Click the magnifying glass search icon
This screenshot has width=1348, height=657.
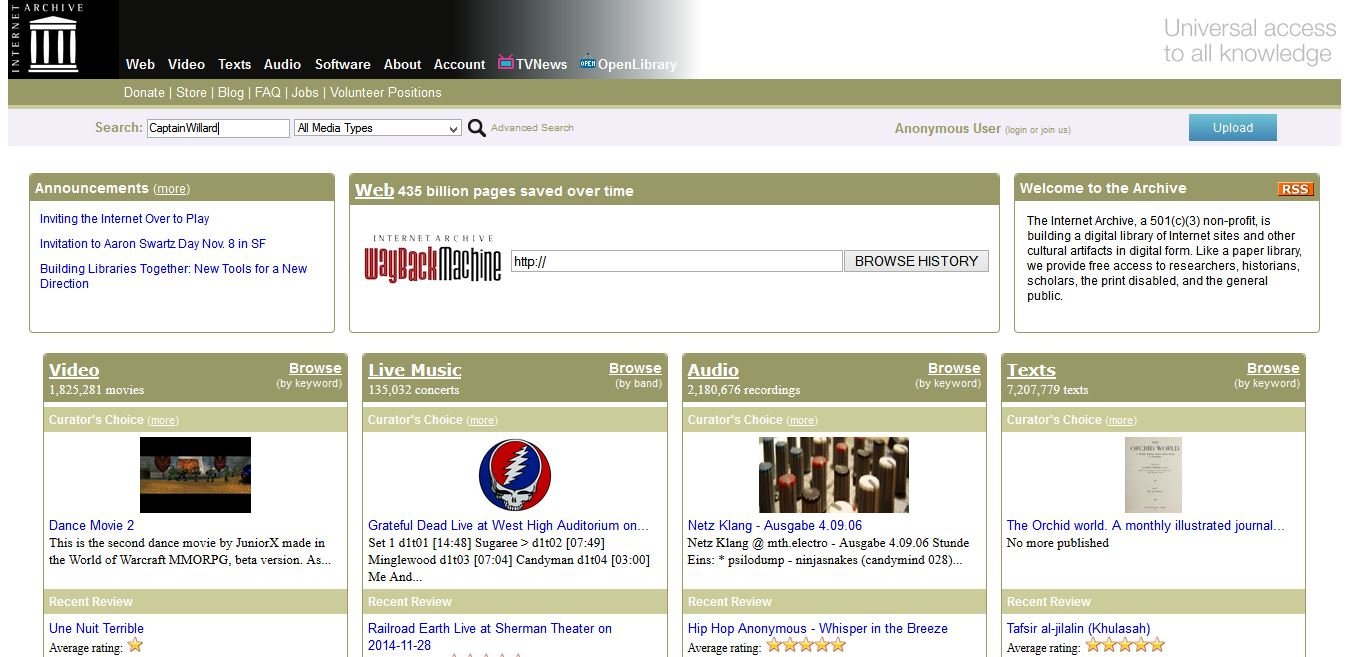pyautogui.click(x=477, y=128)
